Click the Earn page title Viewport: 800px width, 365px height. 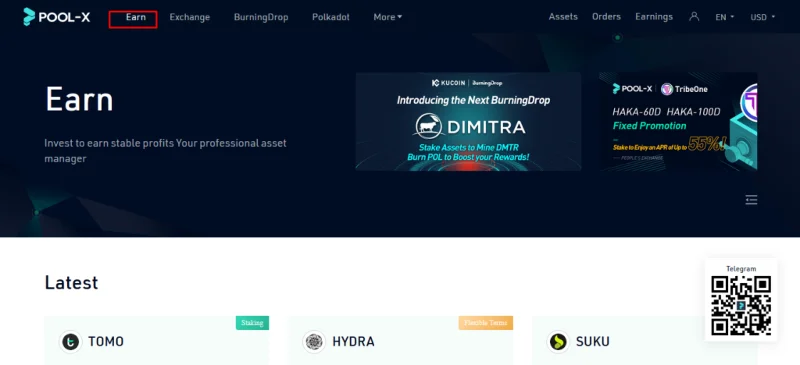[x=79, y=99]
